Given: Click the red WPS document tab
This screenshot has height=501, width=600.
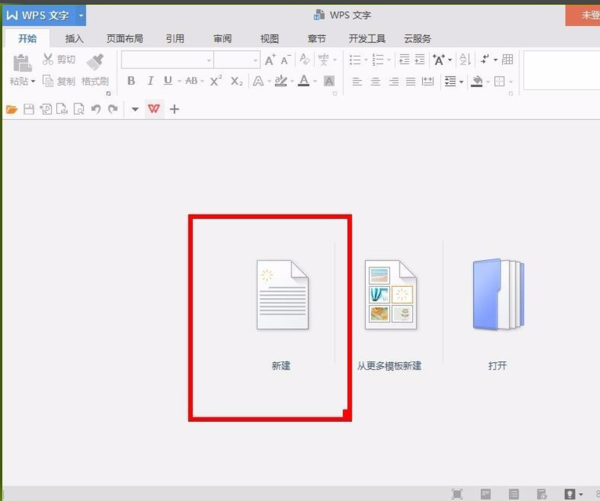Looking at the screenshot, I should coord(154,109).
